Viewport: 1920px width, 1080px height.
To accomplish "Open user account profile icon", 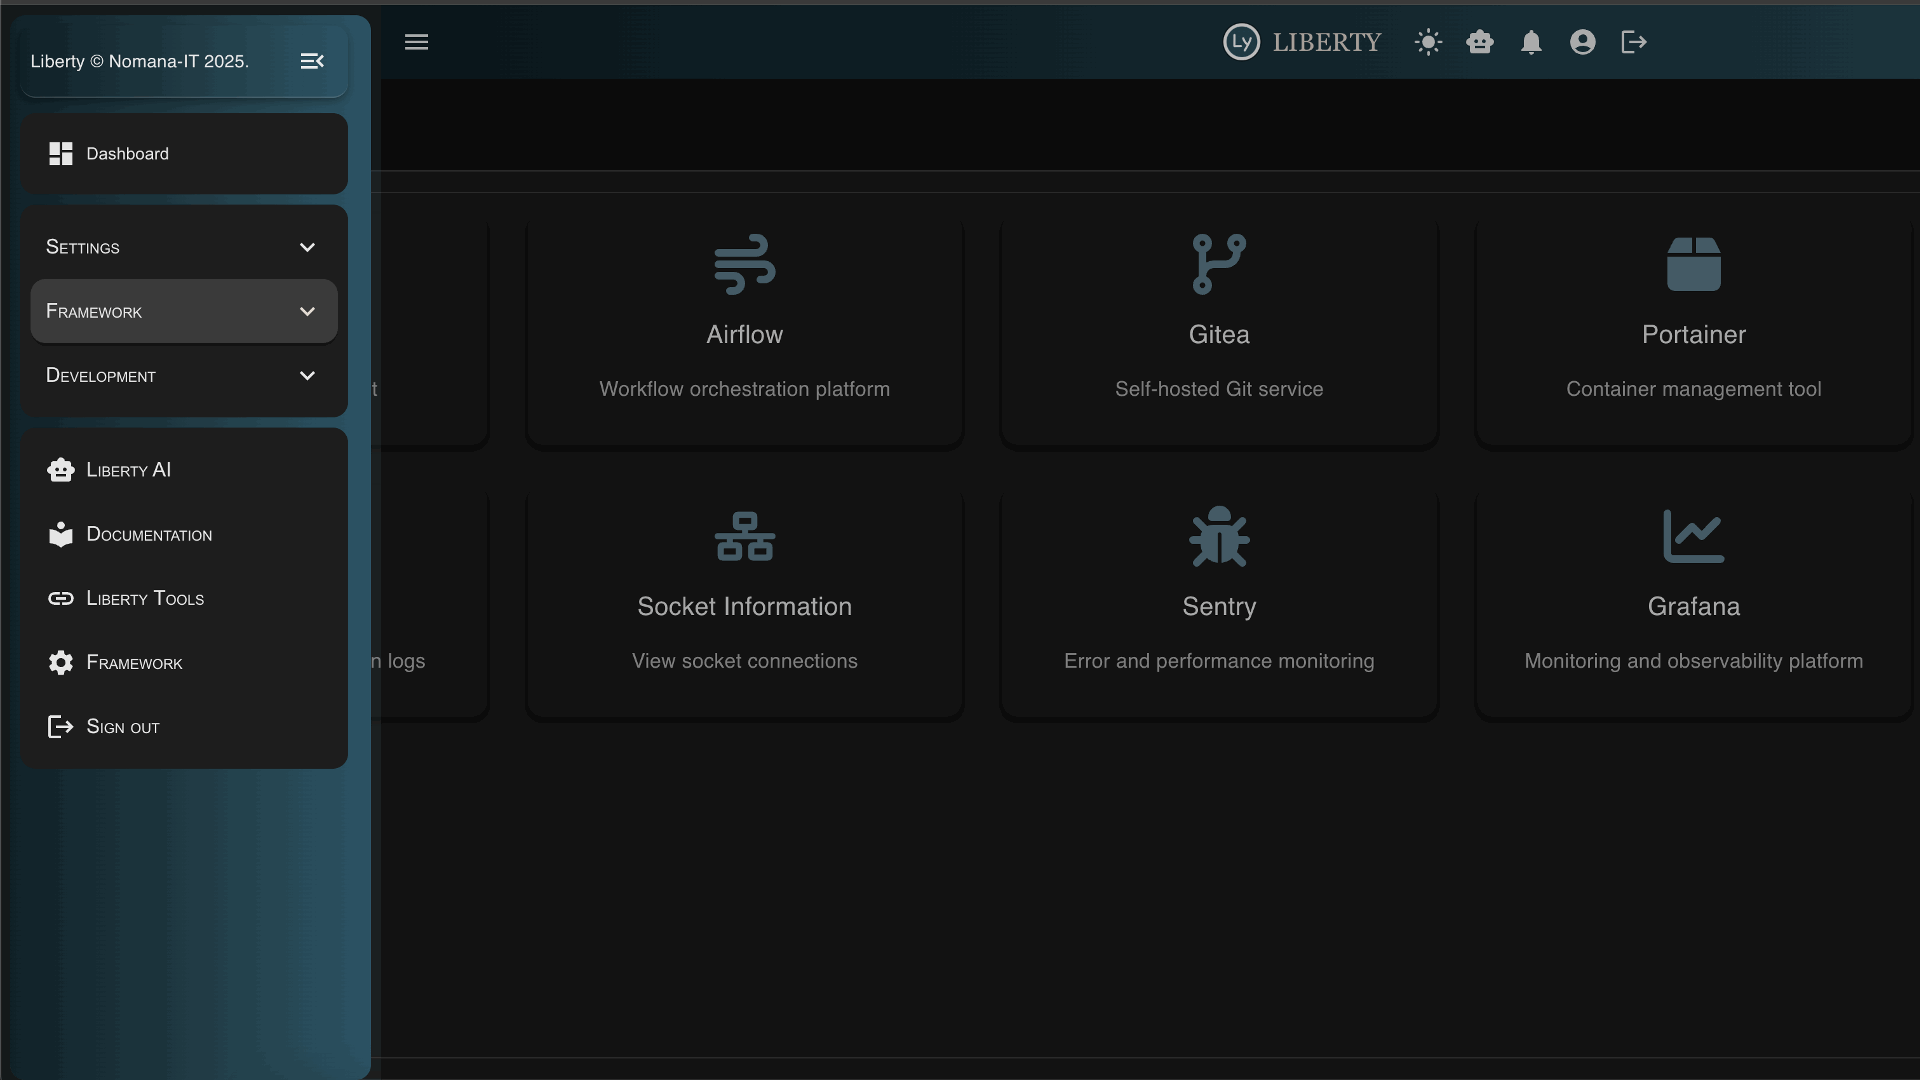I will 1582,42.
